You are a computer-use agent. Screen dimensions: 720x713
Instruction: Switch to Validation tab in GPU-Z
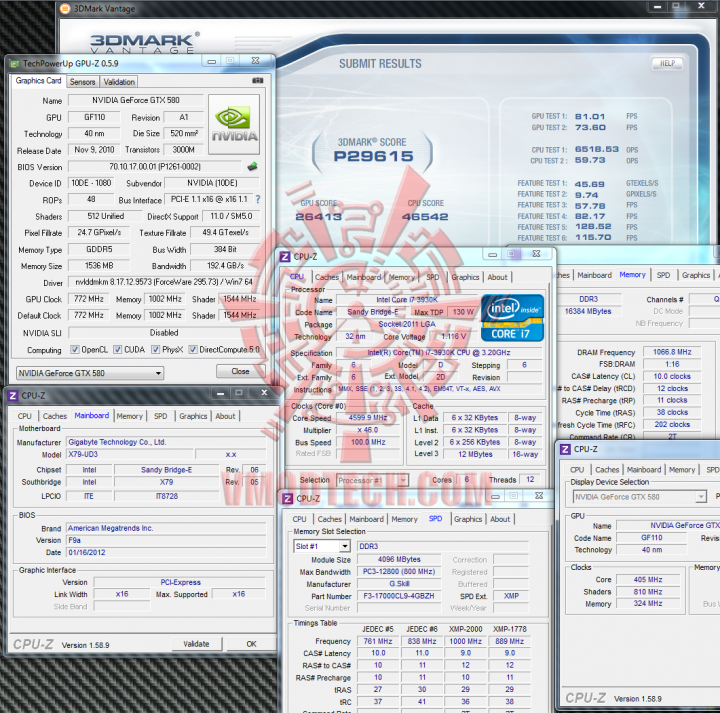click(x=119, y=82)
